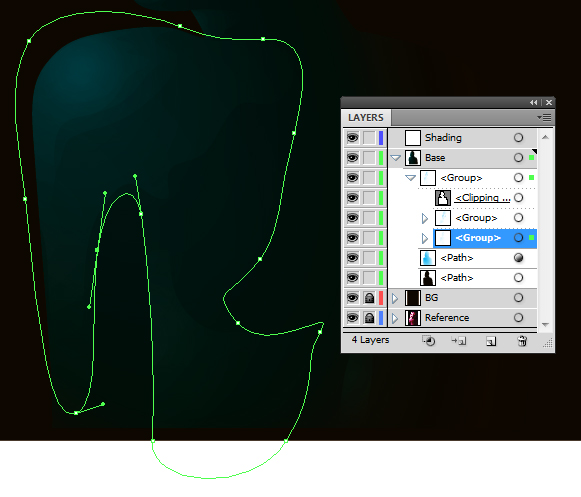Hide the Clipping path row's eye icon

coord(352,198)
